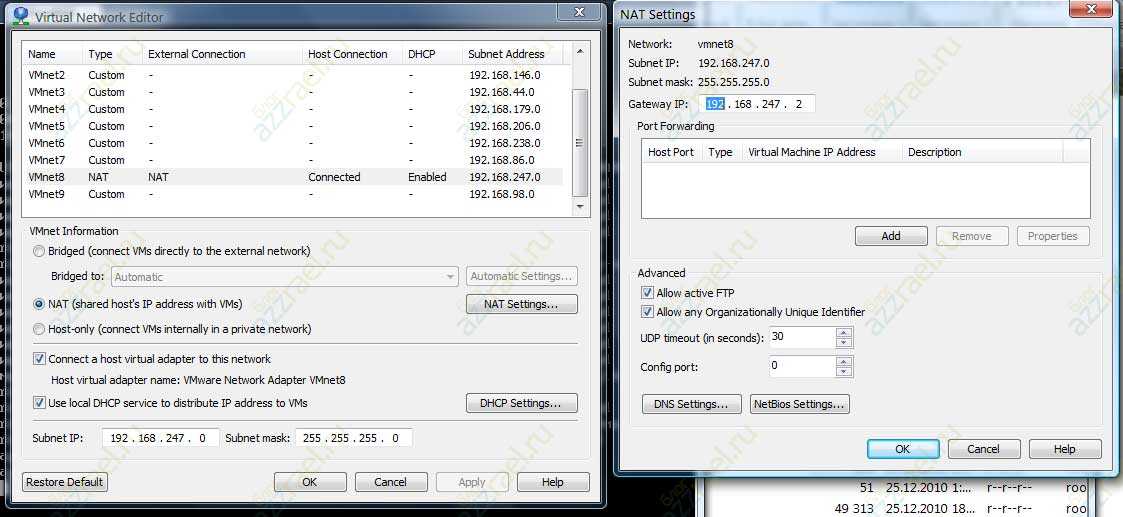Increase UDP timeout with up arrow

pyautogui.click(x=844, y=333)
